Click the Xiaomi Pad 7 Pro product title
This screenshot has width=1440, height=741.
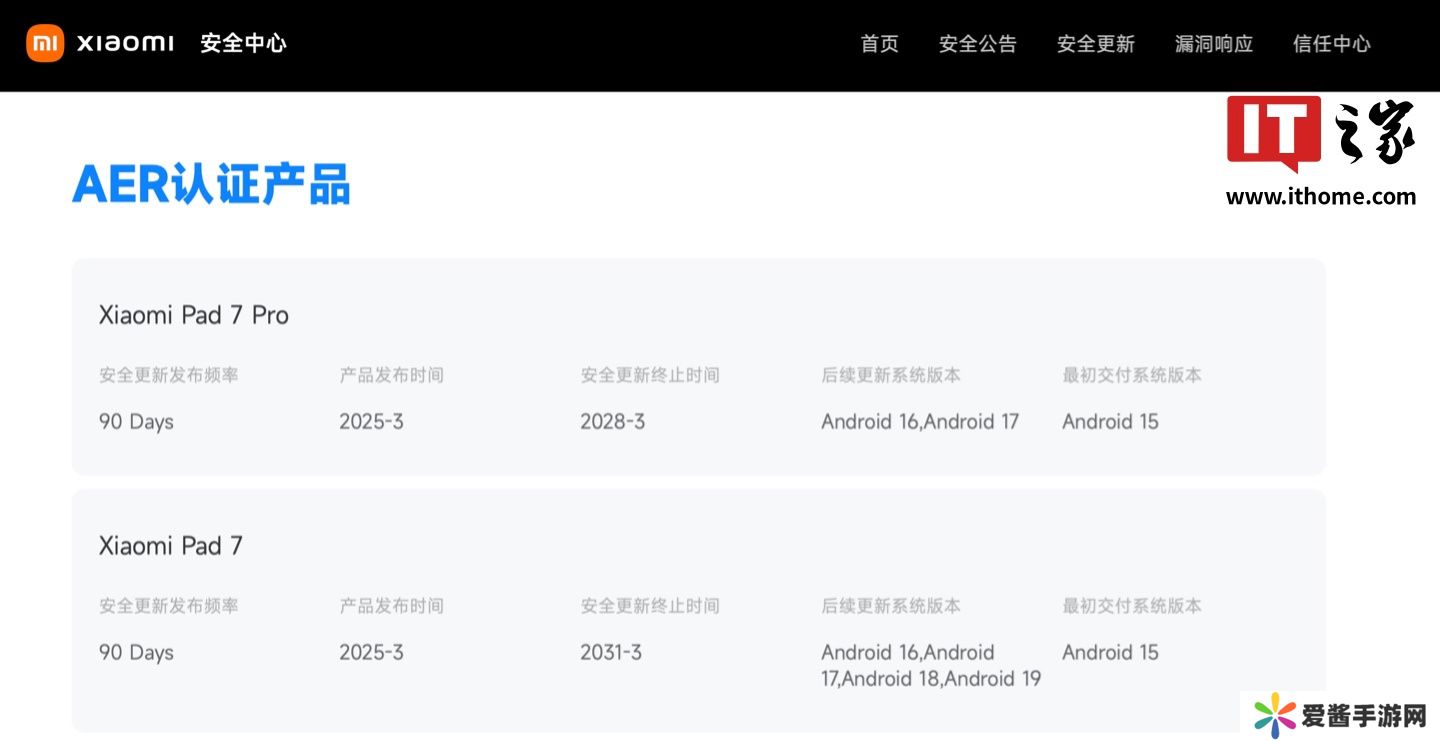coord(194,315)
